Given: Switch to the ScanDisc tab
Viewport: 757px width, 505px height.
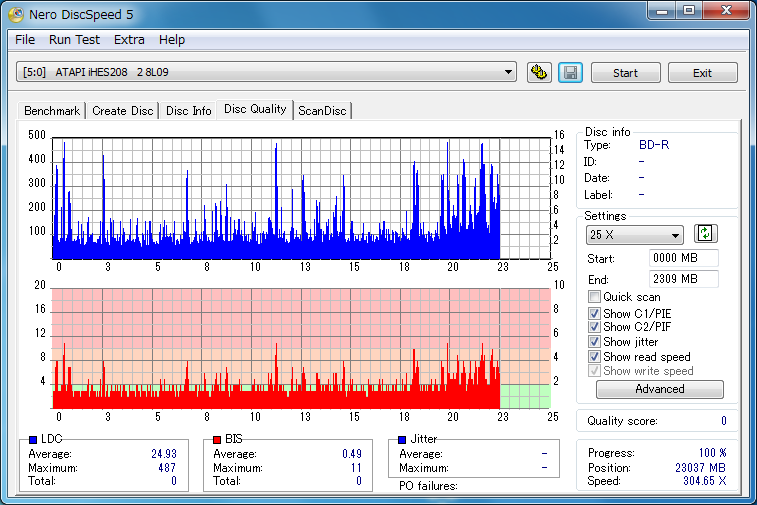Looking at the screenshot, I should point(322,111).
